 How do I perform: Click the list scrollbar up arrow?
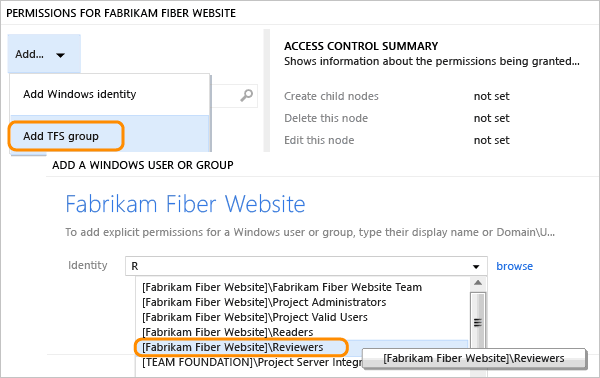click(x=478, y=283)
